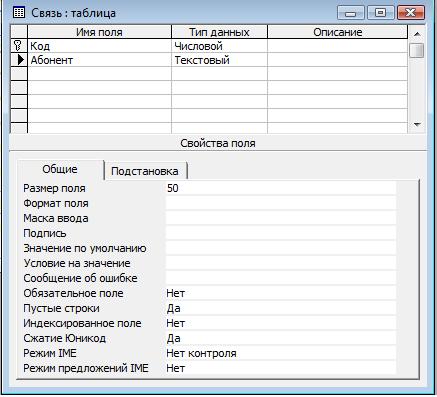Click the Маска ввода label
This screenshot has width=437, height=397.
(x=56, y=218)
